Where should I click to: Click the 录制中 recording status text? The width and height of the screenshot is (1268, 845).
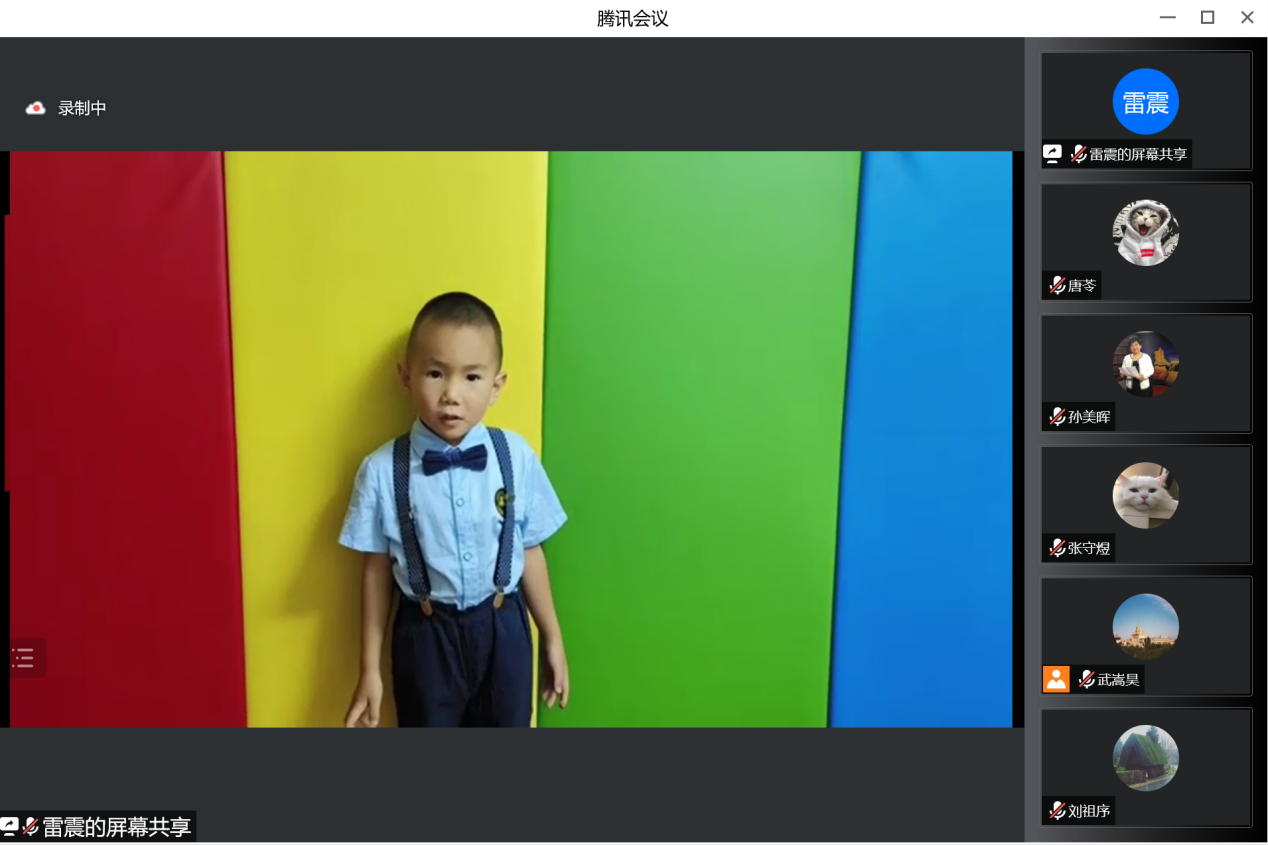[82, 108]
